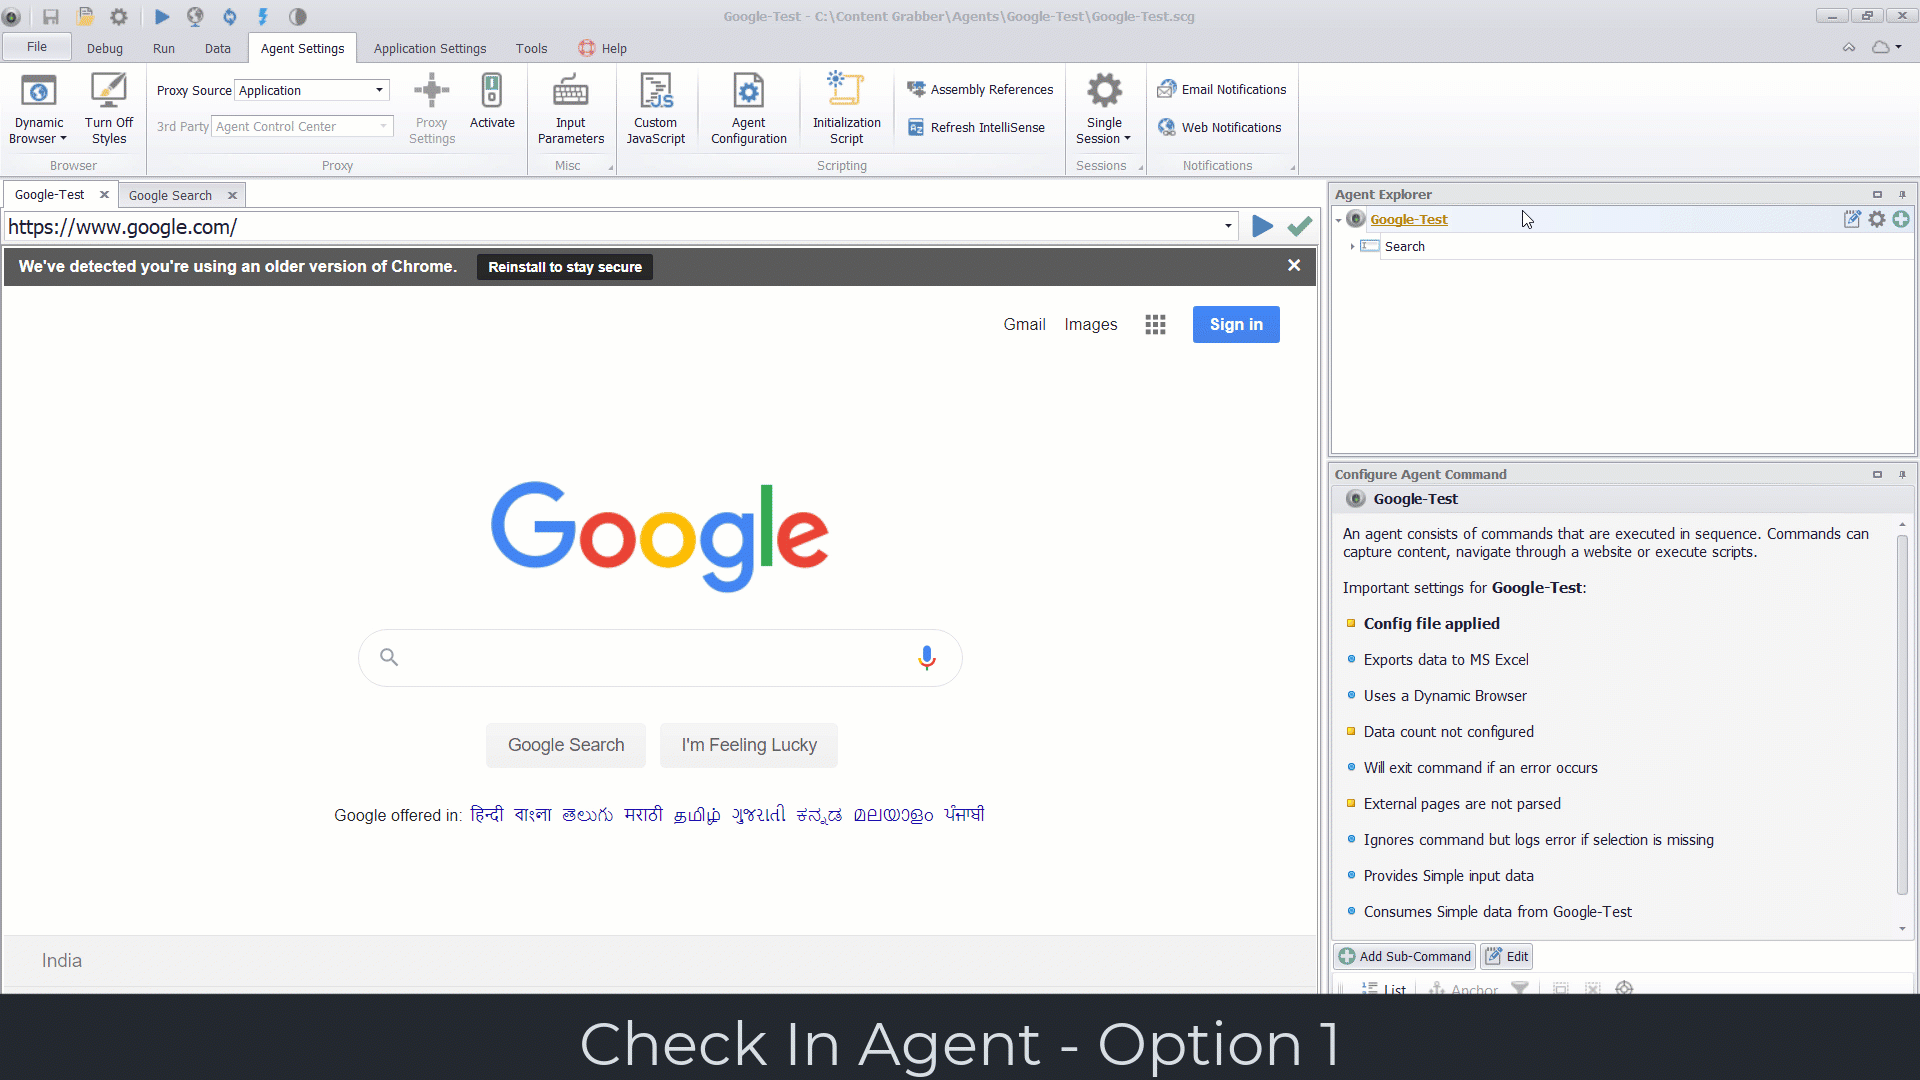Select the Application Settings tab
This screenshot has width=1920, height=1080.
point(430,47)
